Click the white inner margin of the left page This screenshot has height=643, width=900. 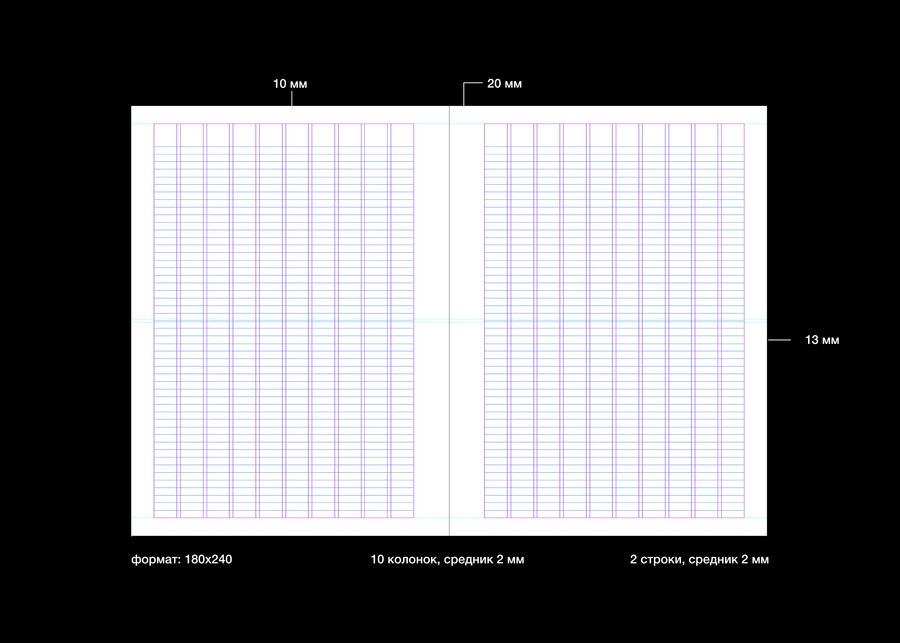[x=431, y=321]
